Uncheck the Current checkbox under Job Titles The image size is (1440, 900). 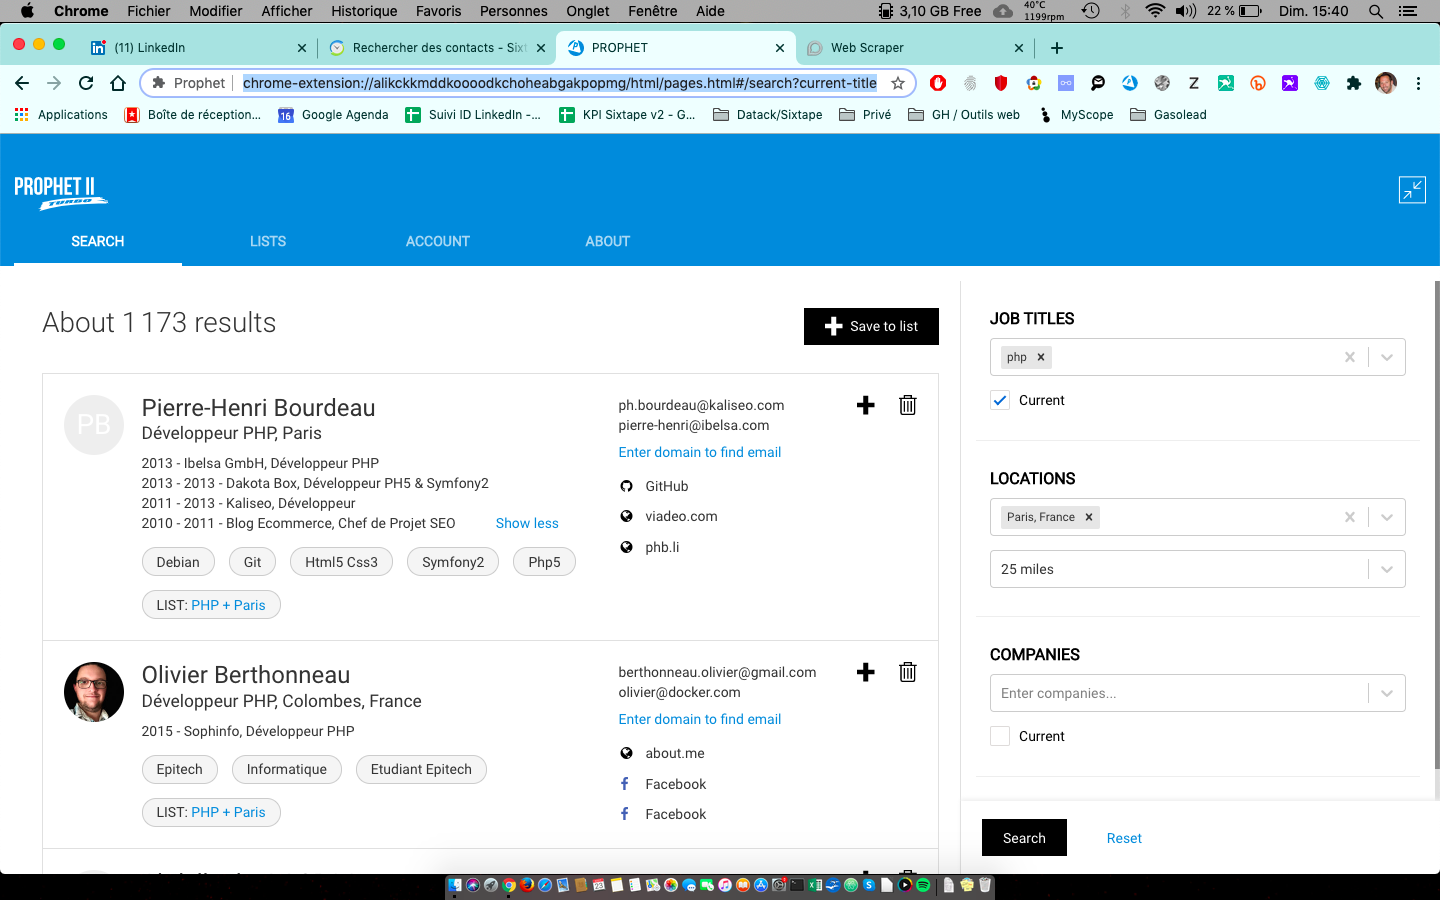pyautogui.click(x=1000, y=400)
